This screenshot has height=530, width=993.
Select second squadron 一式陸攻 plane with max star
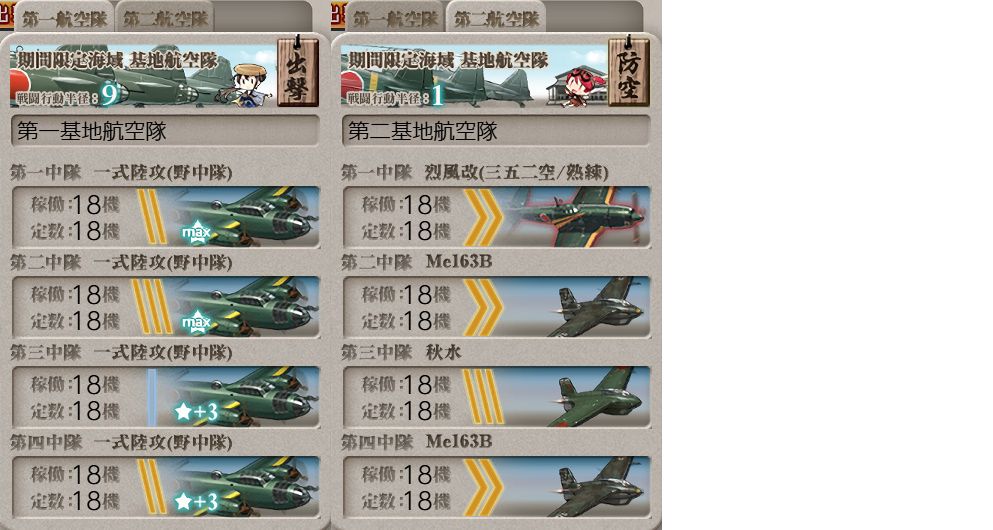pyautogui.click(x=165, y=306)
